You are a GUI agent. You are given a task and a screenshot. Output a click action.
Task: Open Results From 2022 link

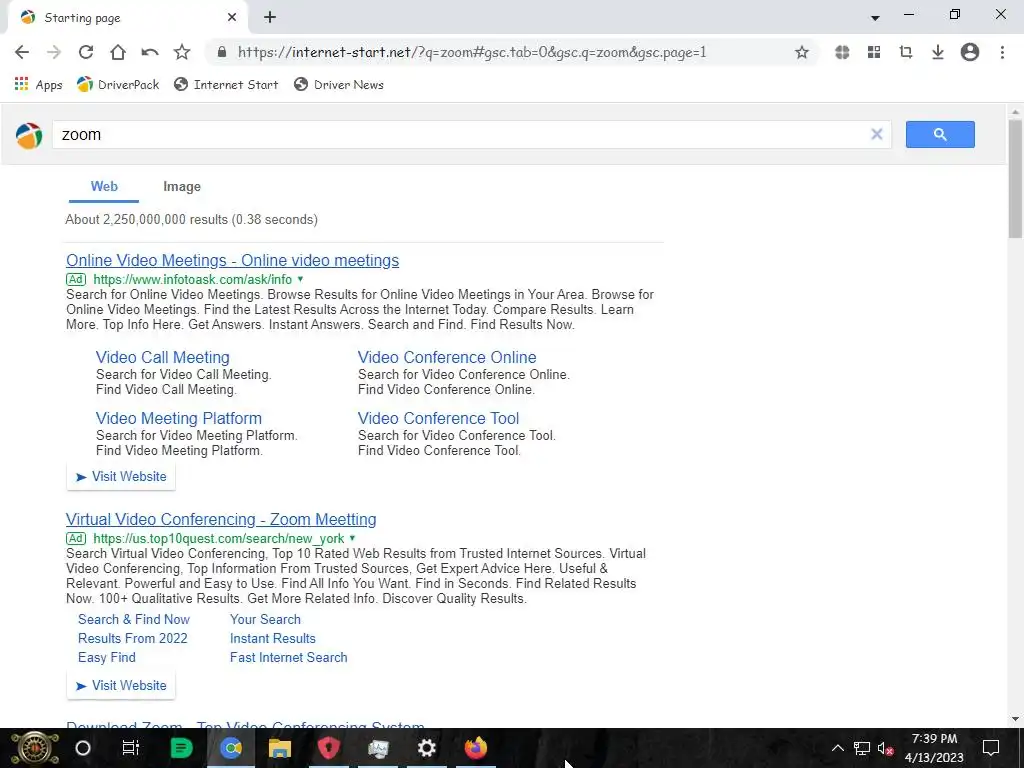pyautogui.click(x=133, y=638)
